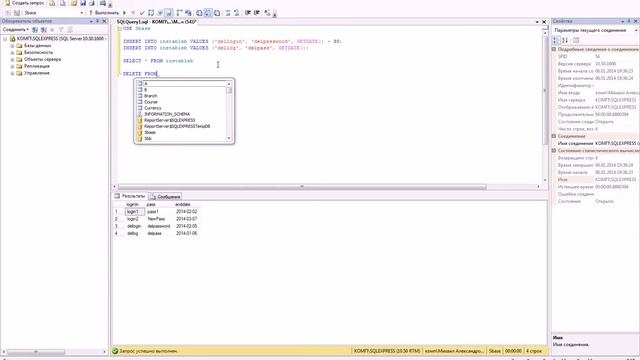640x360 pixels.
Task: Click the login1 cell in results grid
Action: [x=134, y=212]
